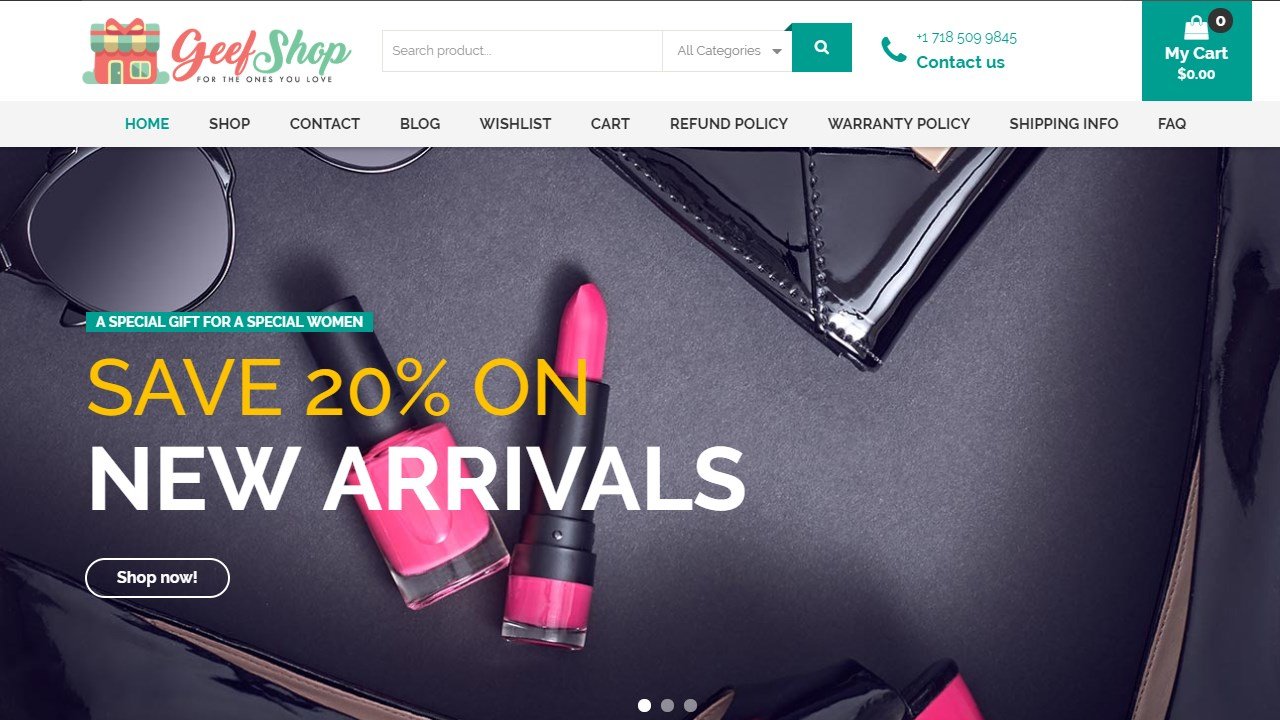Screen dimensions: 1280x720
Task: Open the Wishlist page
Action: (x=515, y=124)
